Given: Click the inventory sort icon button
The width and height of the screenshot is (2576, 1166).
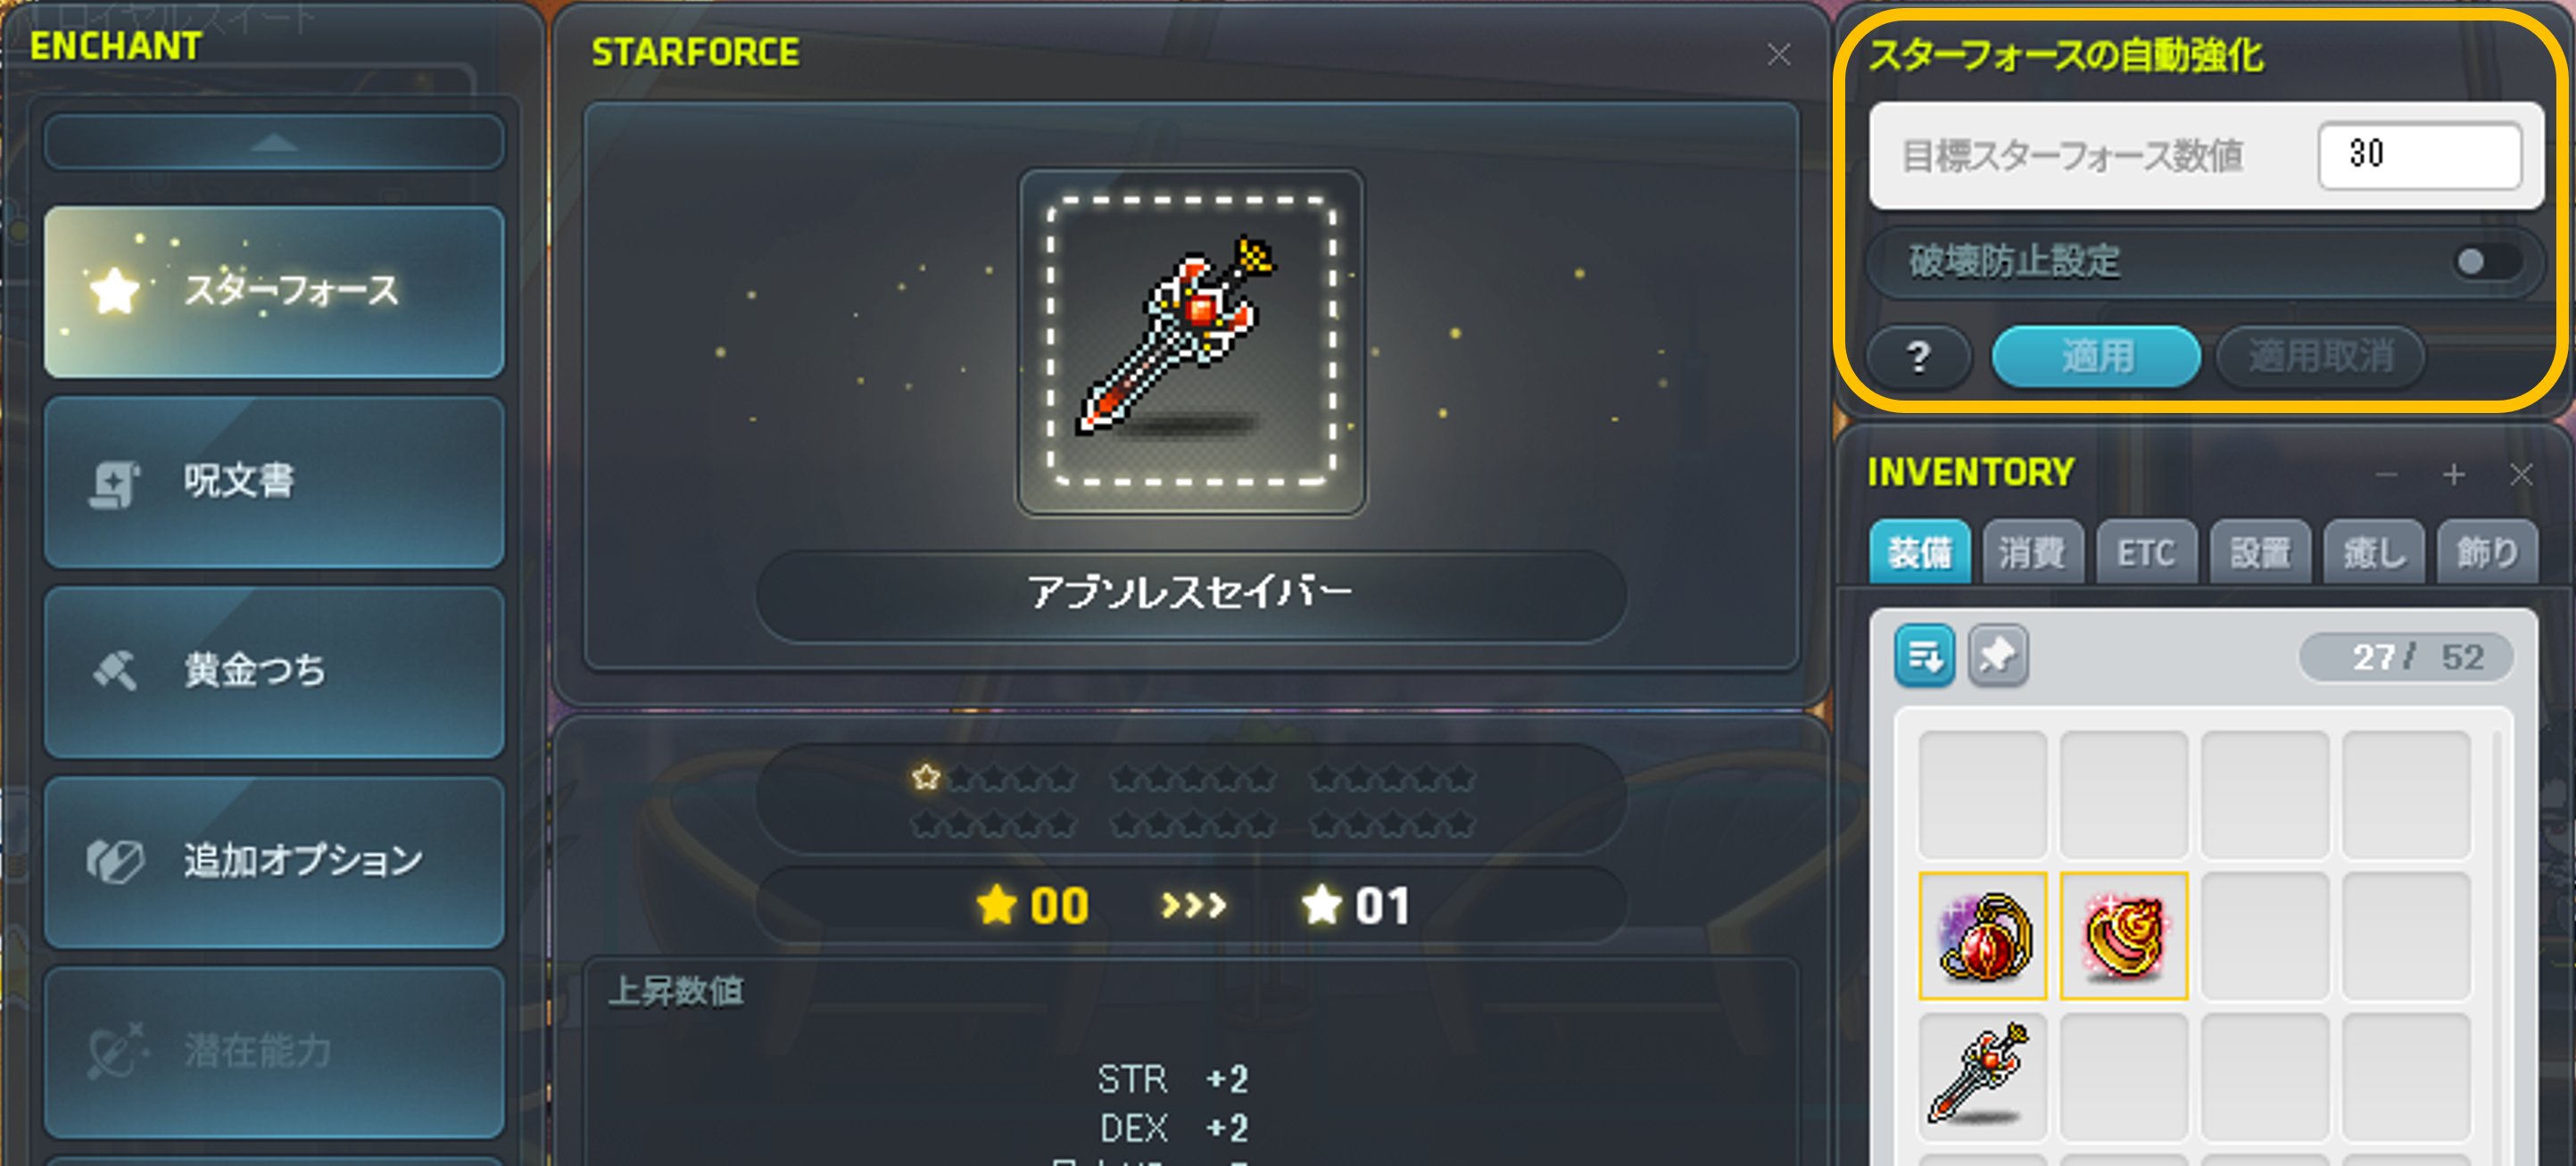Looking at the screenshot, I should tap(1924, 656).
